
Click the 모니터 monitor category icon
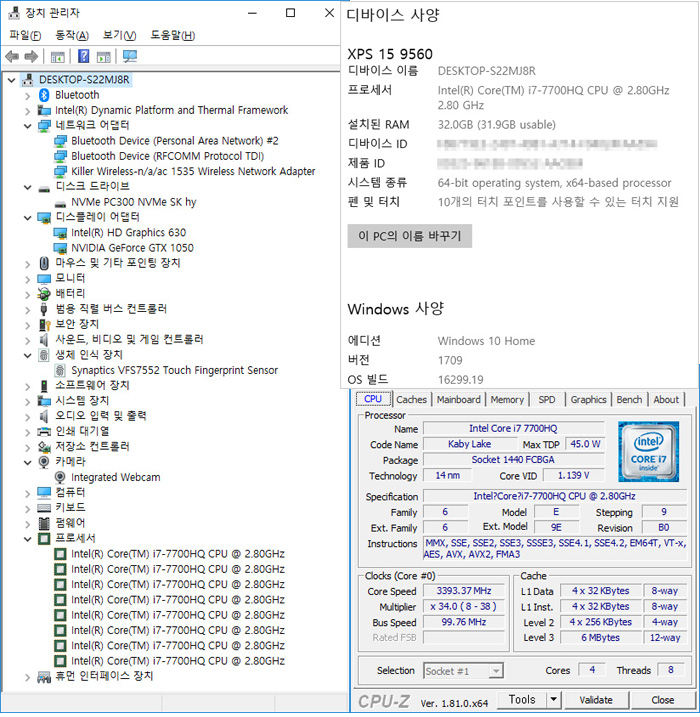[x=44, y=279]
